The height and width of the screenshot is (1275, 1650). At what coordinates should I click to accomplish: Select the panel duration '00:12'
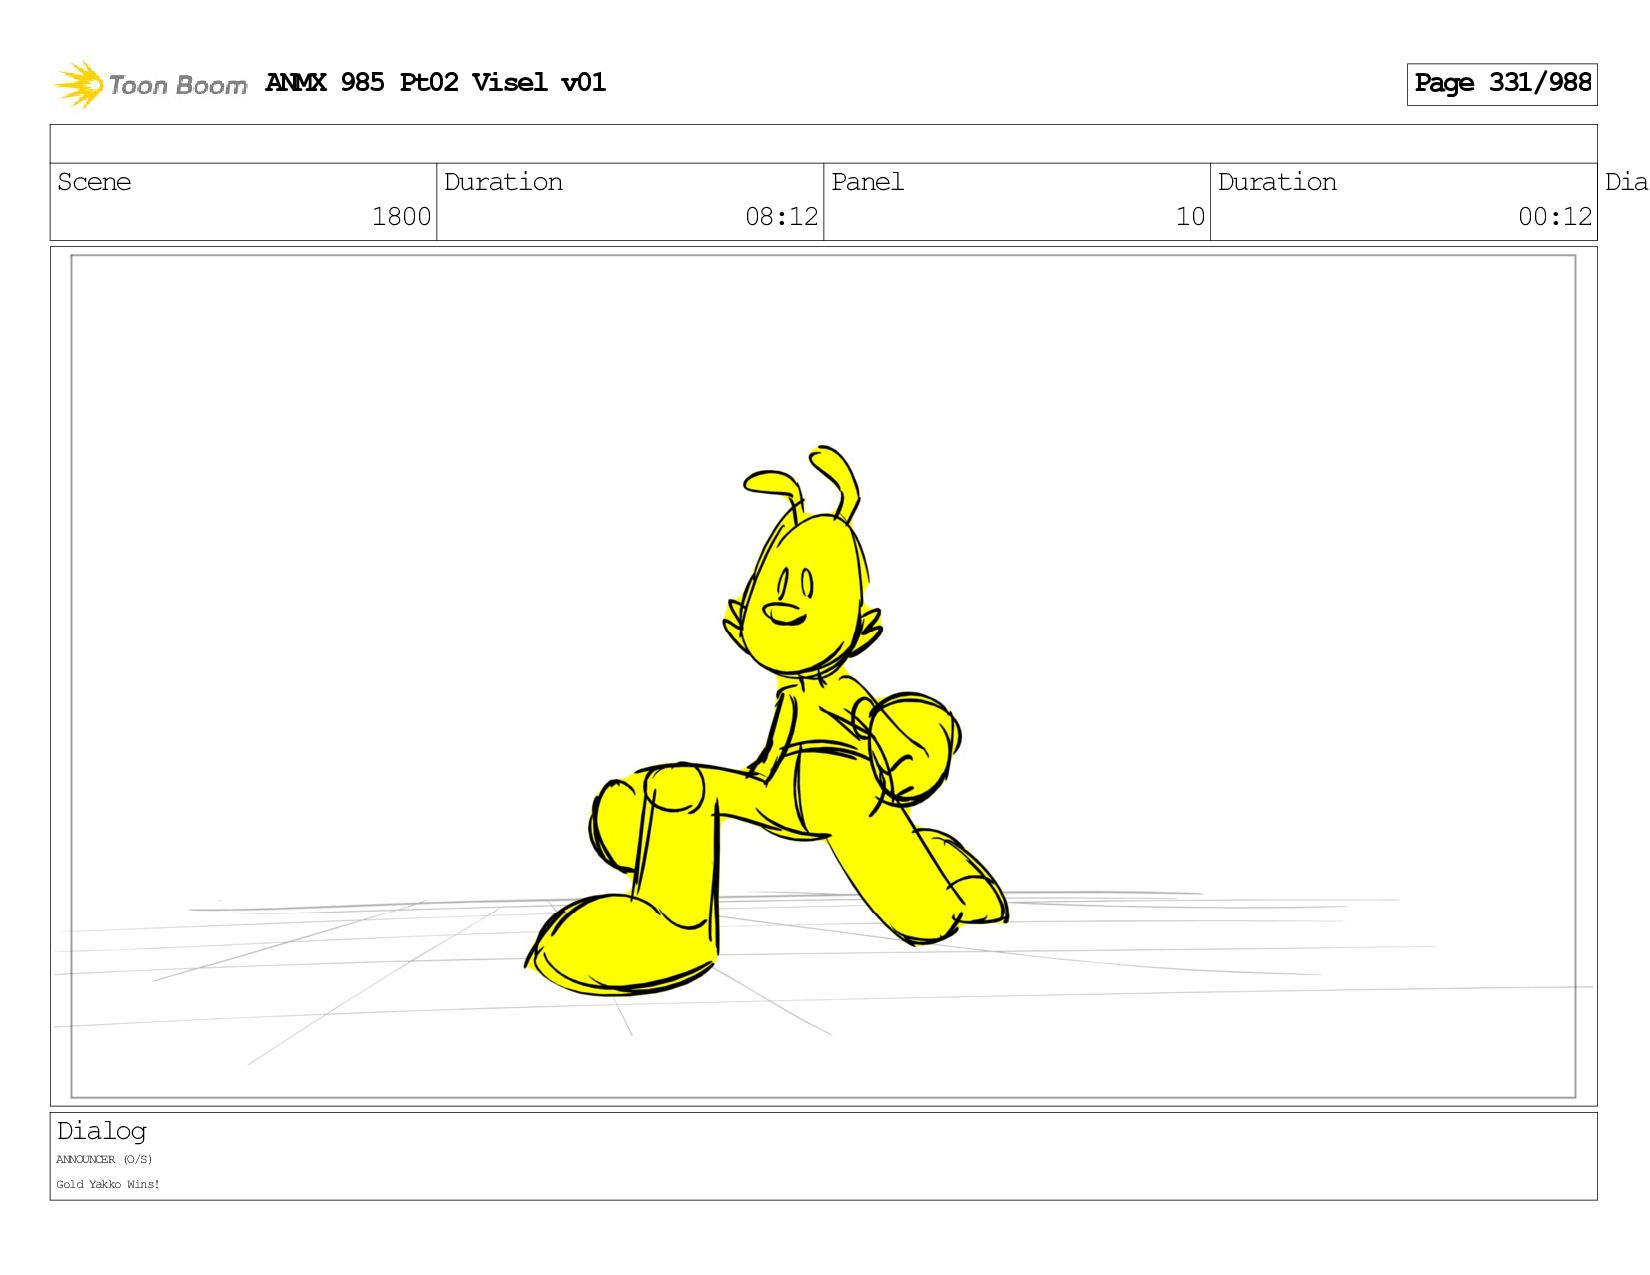pos(1555,217)
